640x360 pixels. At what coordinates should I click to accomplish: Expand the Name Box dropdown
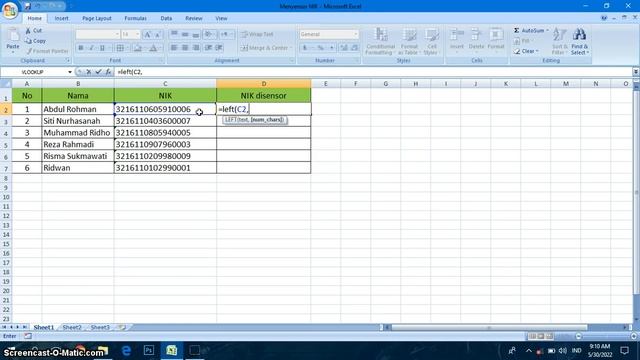click(x=70, y=72)
